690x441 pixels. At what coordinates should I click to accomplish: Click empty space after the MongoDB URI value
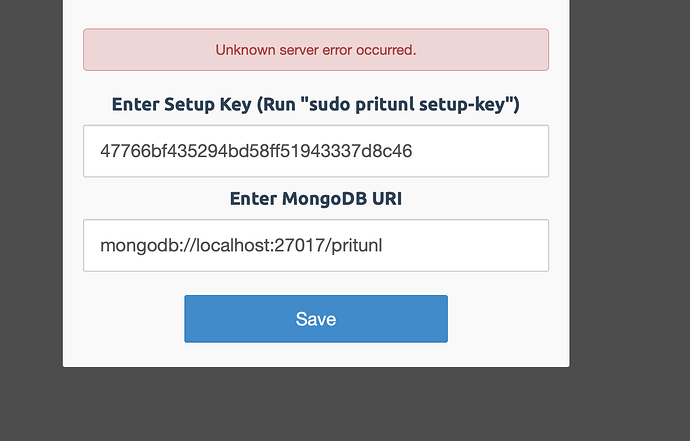point(464,245)
